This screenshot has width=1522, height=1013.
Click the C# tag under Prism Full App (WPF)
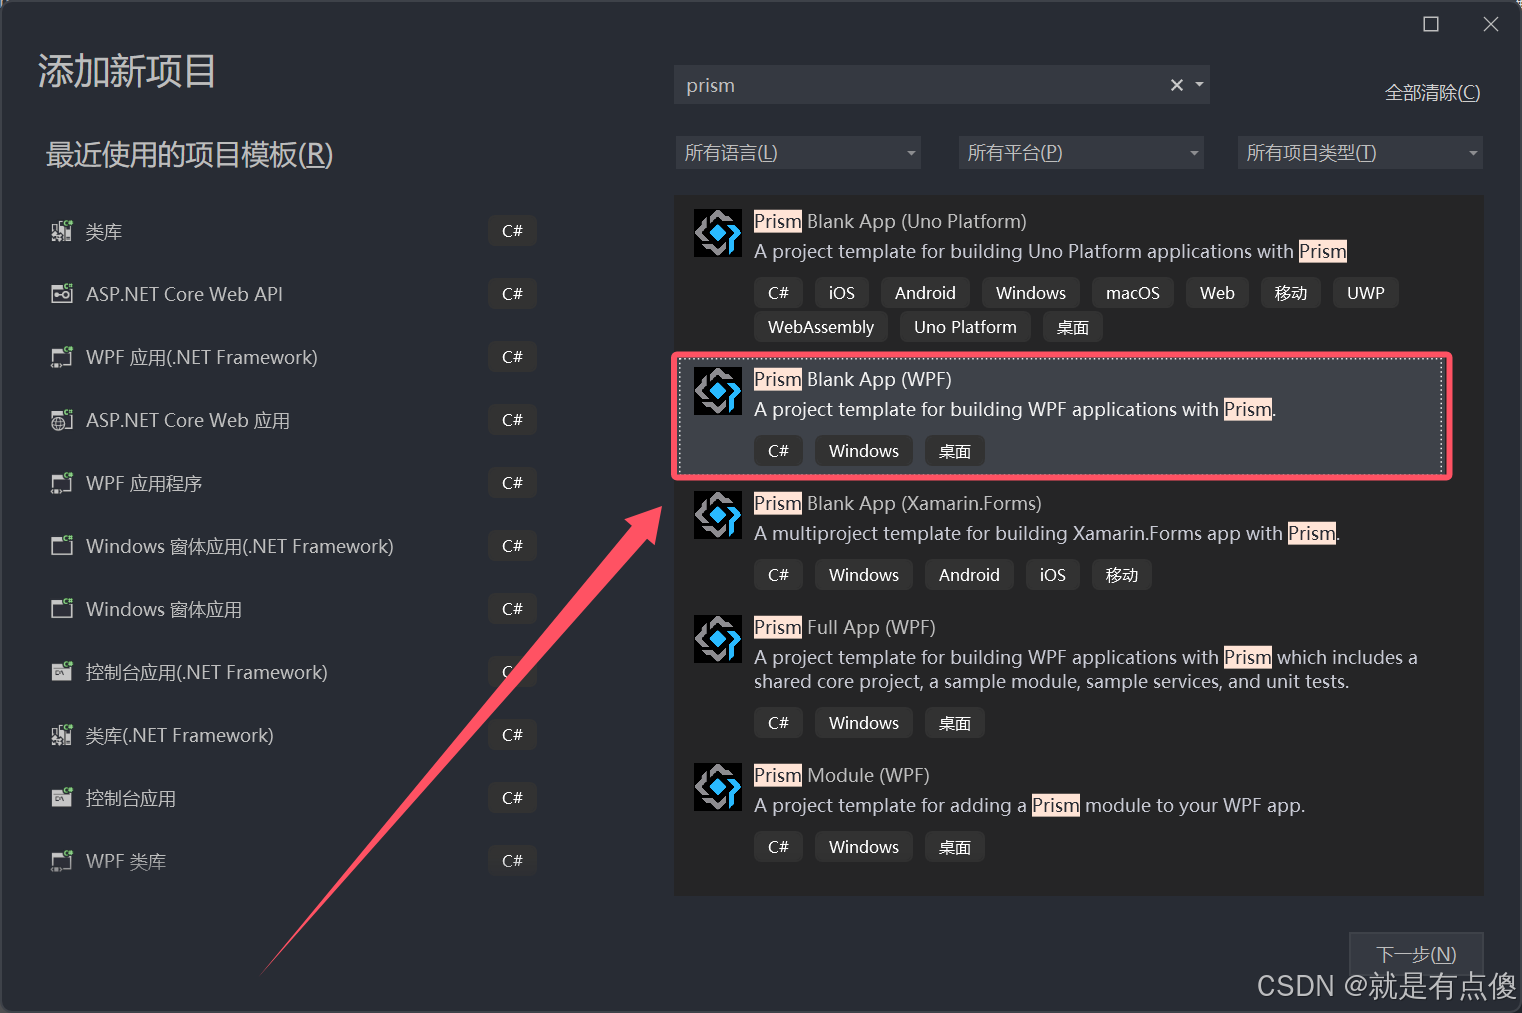click(x=778, y=723)
